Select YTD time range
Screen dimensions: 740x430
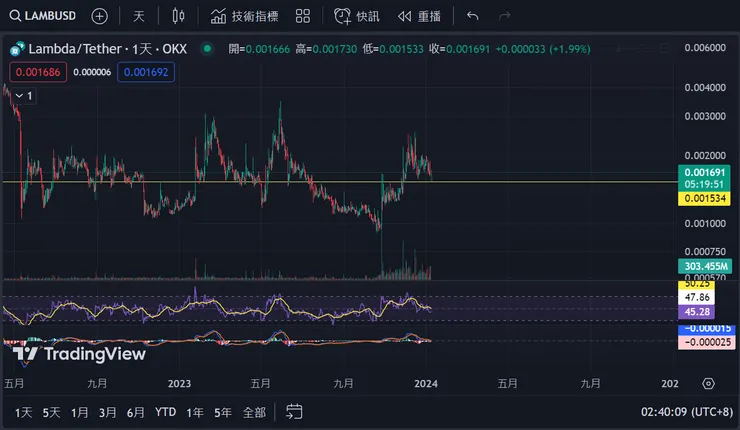pyautogui.click(x=166, y=412)
